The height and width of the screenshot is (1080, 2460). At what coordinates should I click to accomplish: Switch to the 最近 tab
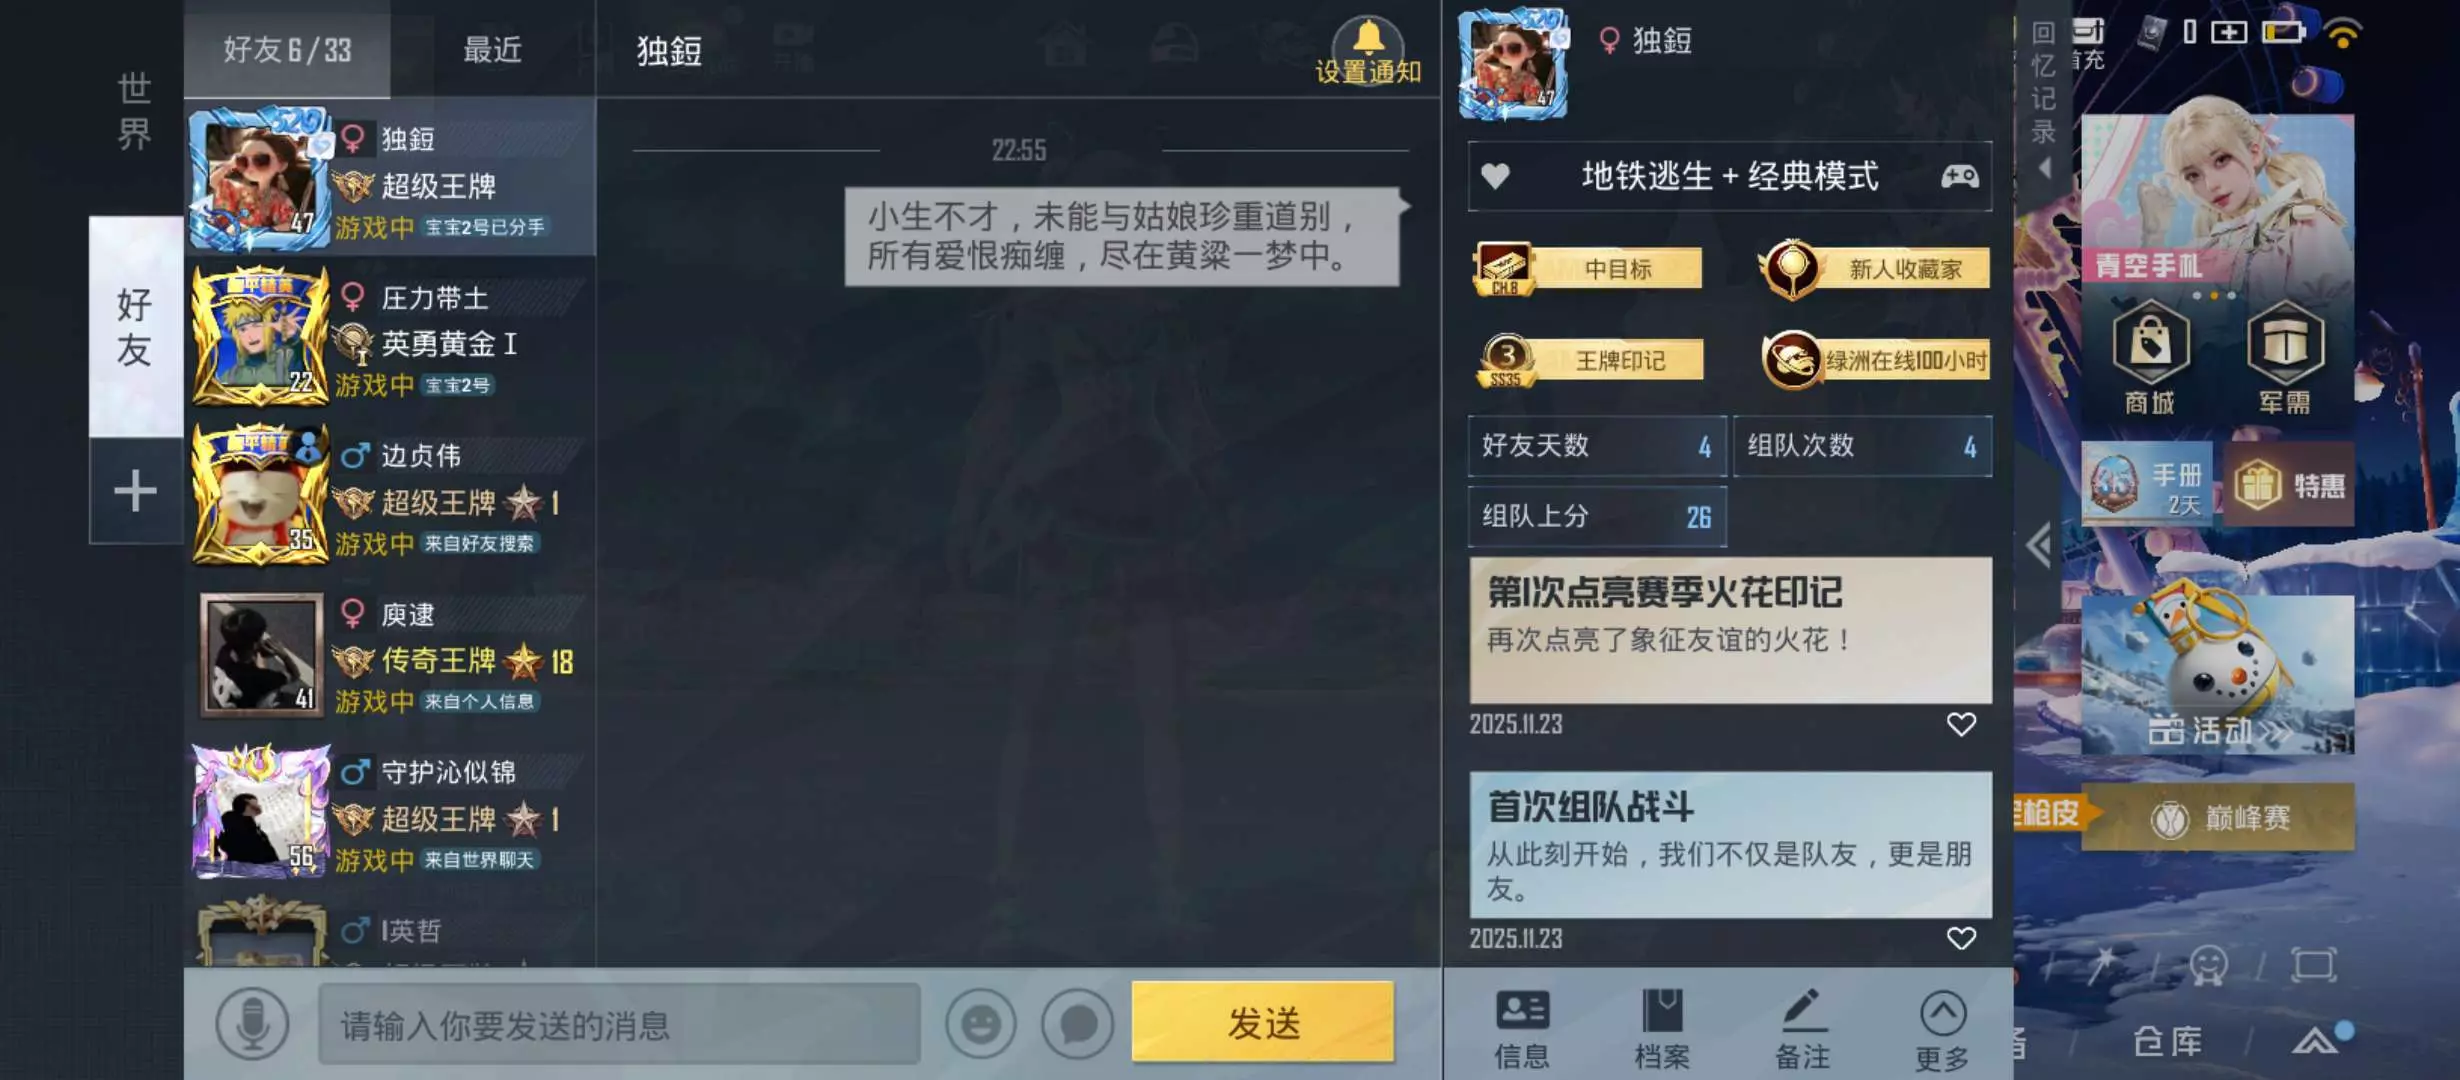pyautogui.click(x=492, y=49)
